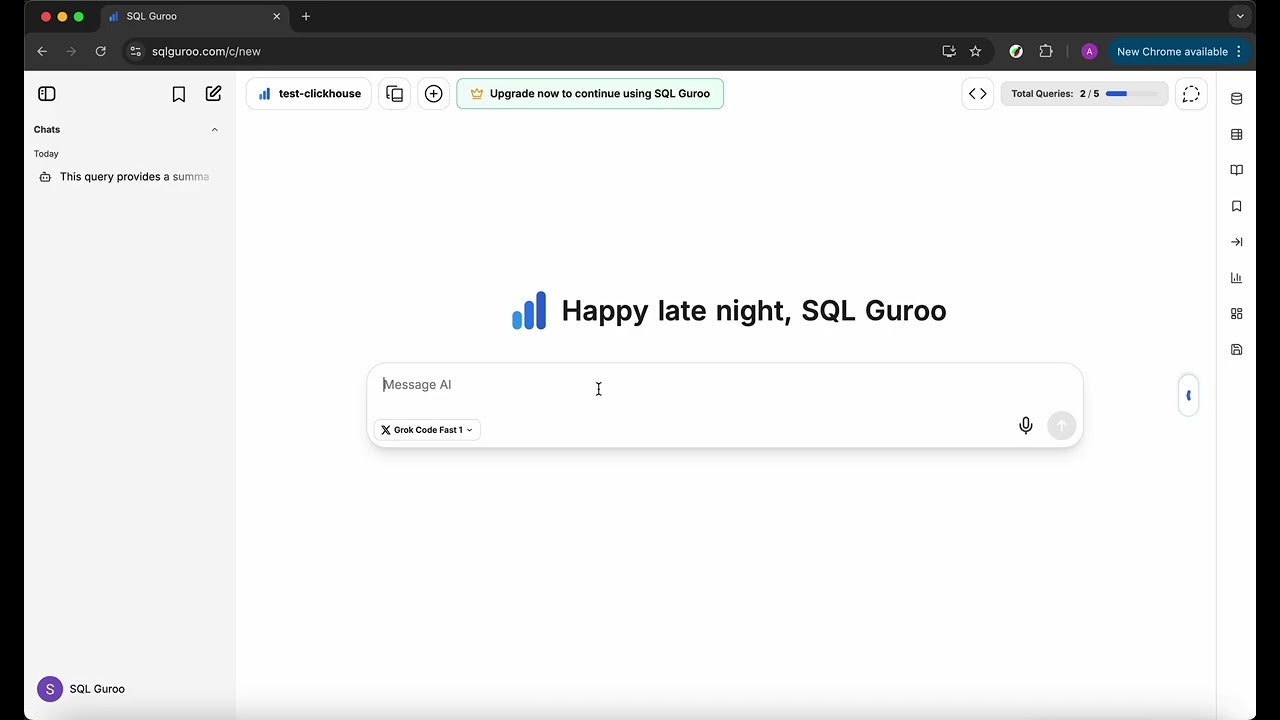Viewport: 1280px width, 720px height.
Task: Toggle the blue handle on the right edge
Action: pos(1188,395)
